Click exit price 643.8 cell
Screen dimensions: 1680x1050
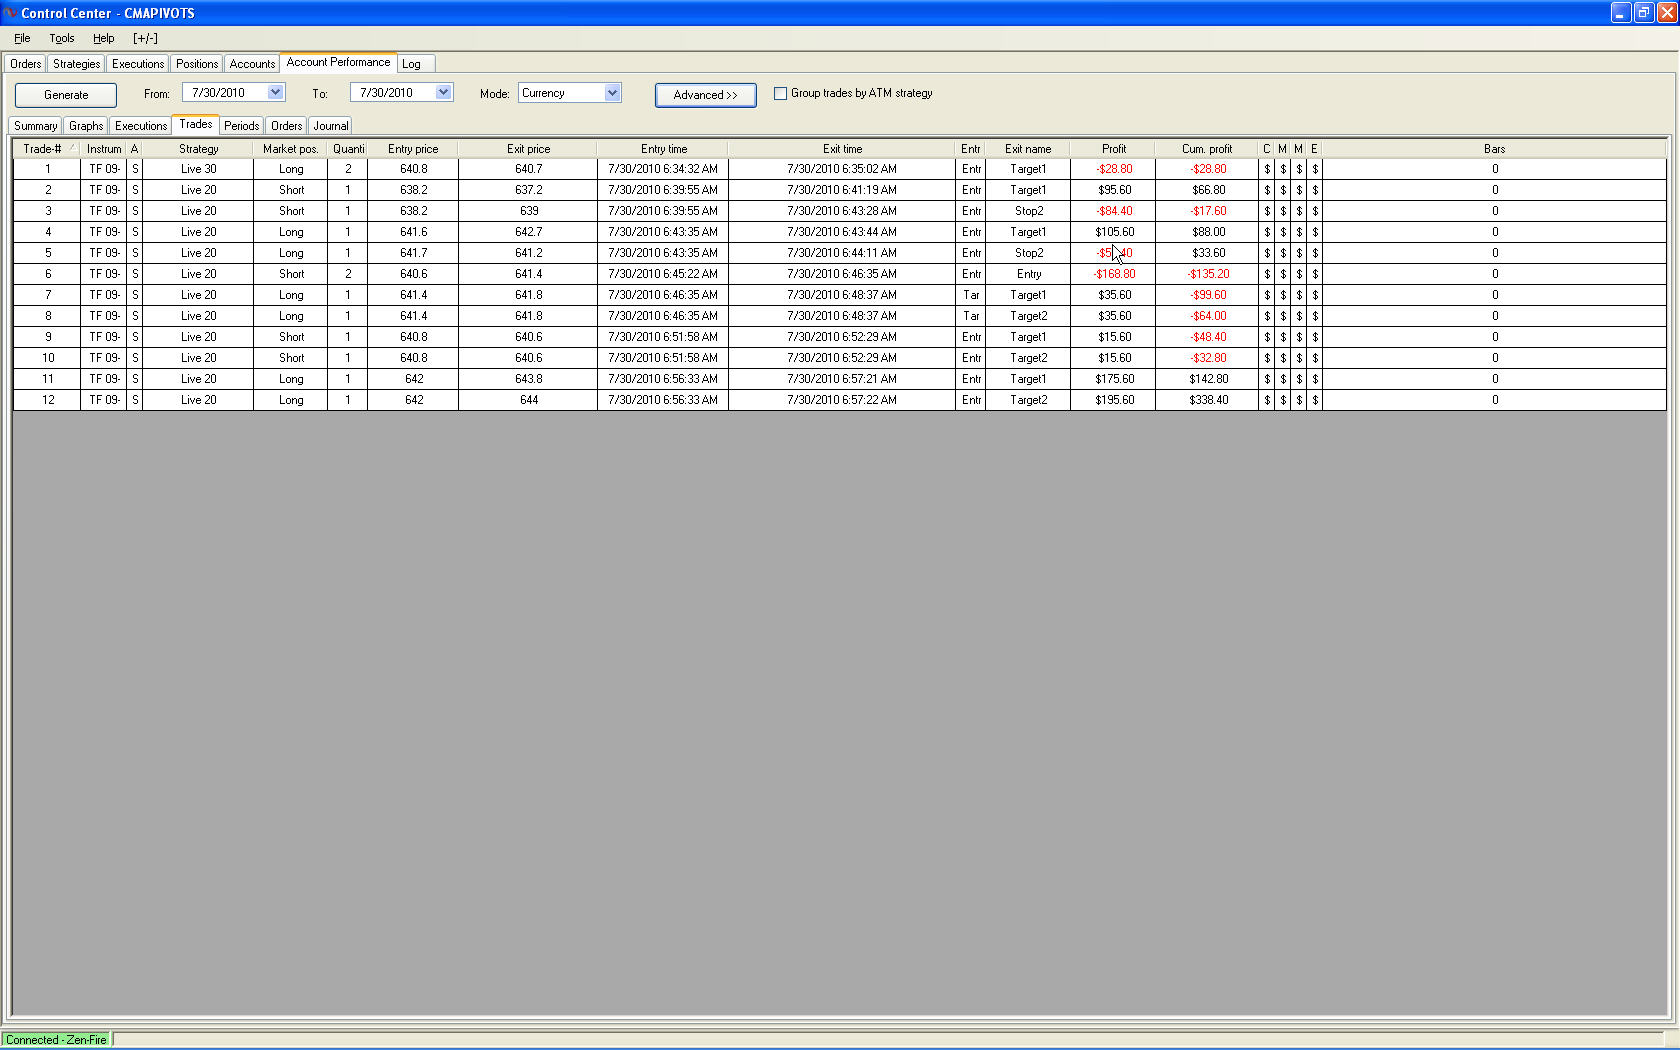pyautogui.click(x=529, y=379)
